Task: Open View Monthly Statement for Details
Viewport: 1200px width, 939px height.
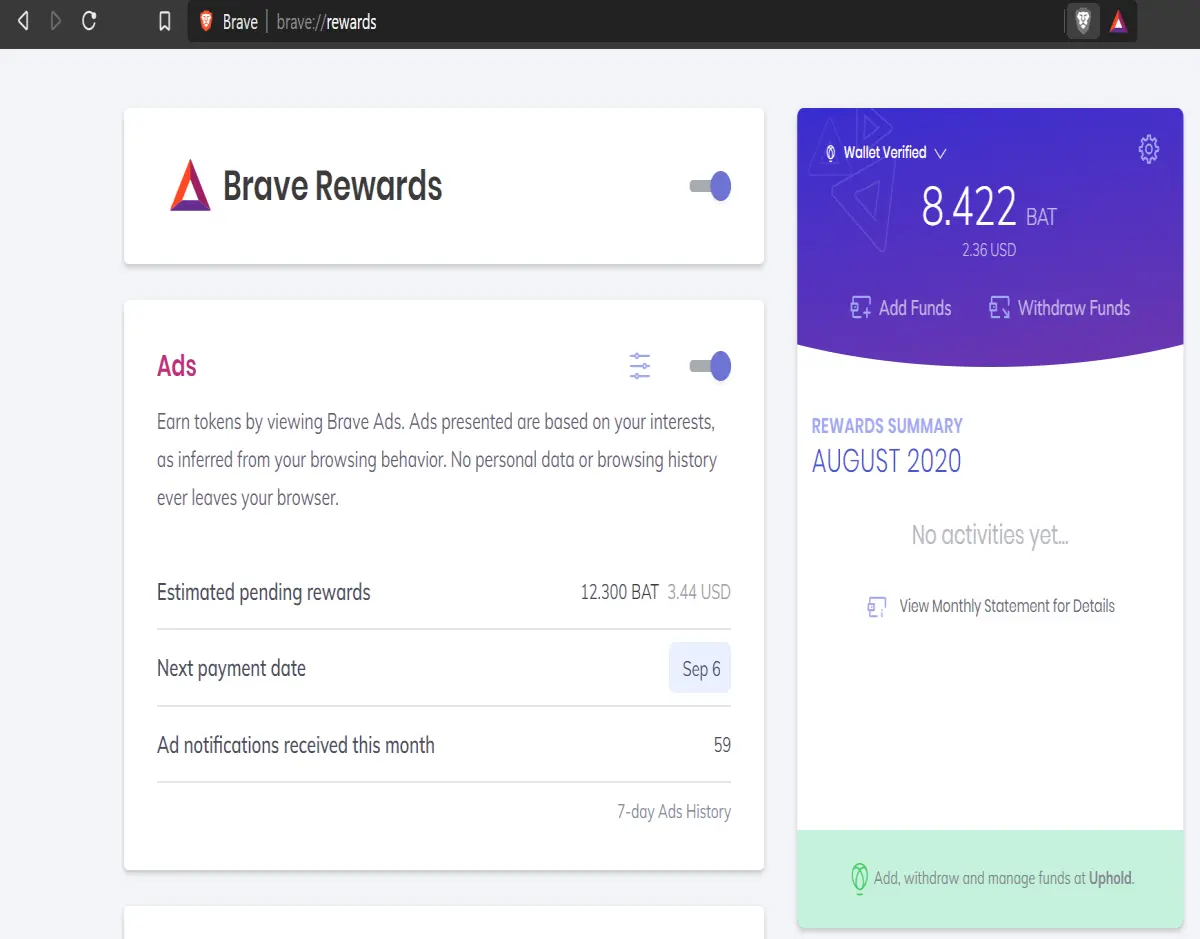Action: [x=1007, y=606]
